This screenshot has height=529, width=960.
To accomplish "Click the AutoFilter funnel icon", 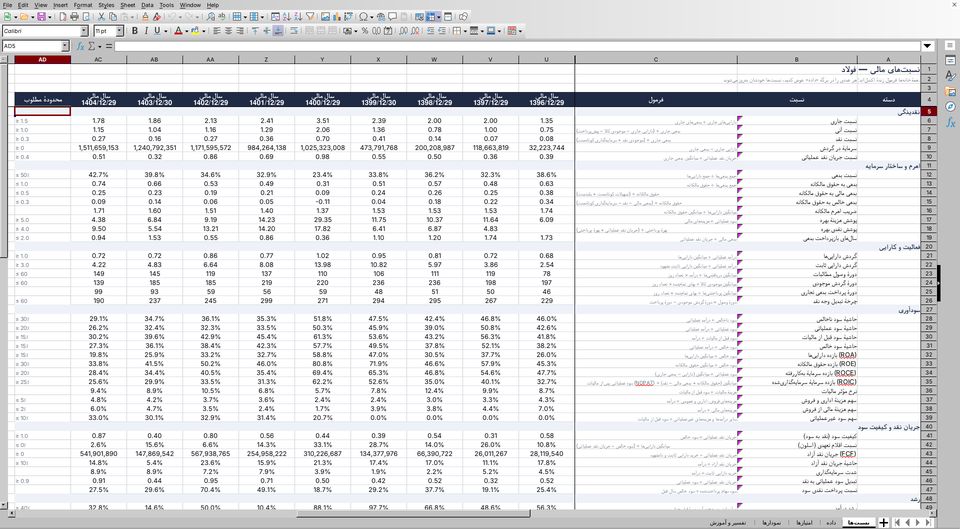I will pyautogui.click(x=310, y=17).
